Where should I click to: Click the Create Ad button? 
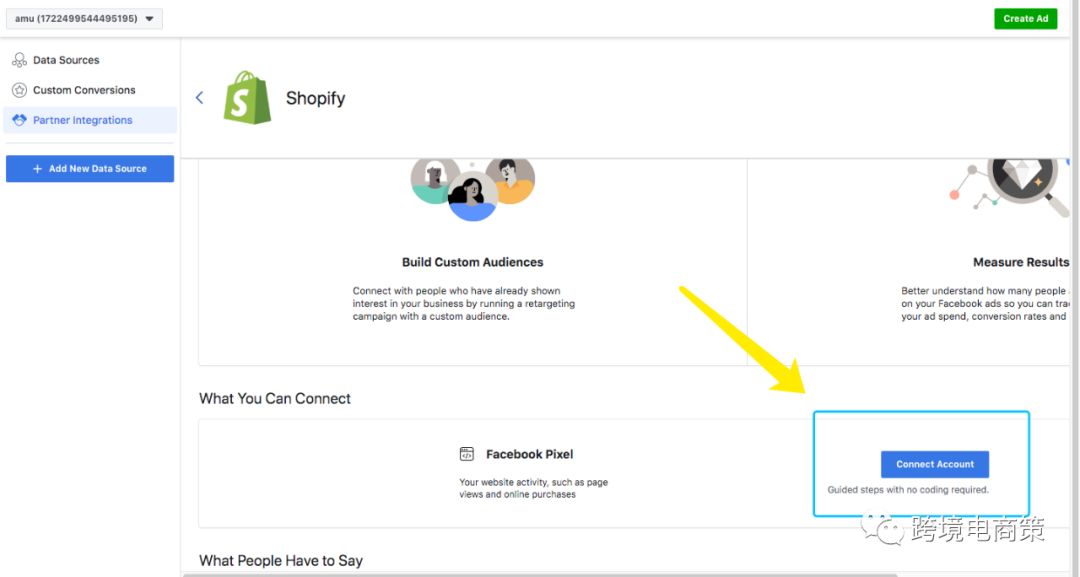pos(1025,19)
